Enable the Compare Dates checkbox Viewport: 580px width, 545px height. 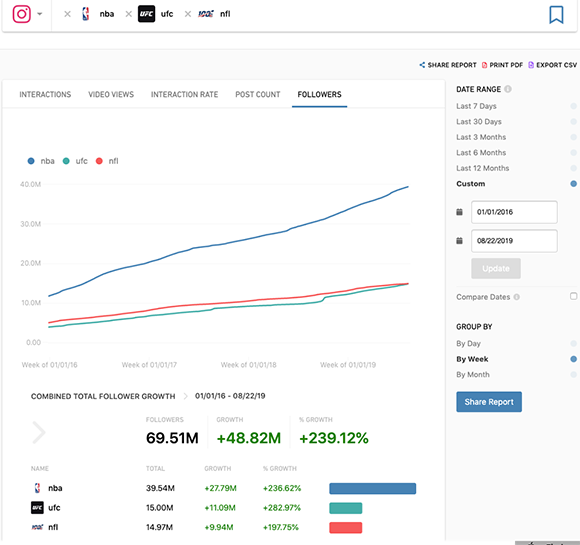573,296
